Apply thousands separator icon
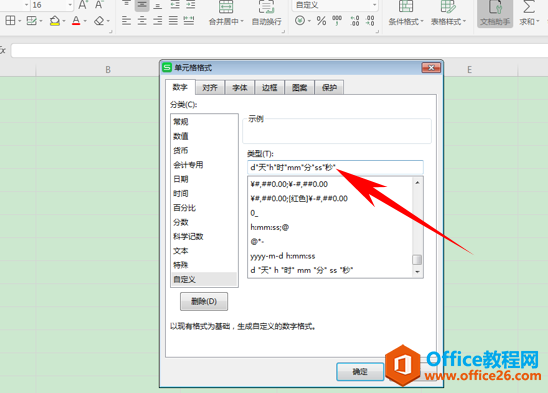548x393 pixels. pos(337,21)
